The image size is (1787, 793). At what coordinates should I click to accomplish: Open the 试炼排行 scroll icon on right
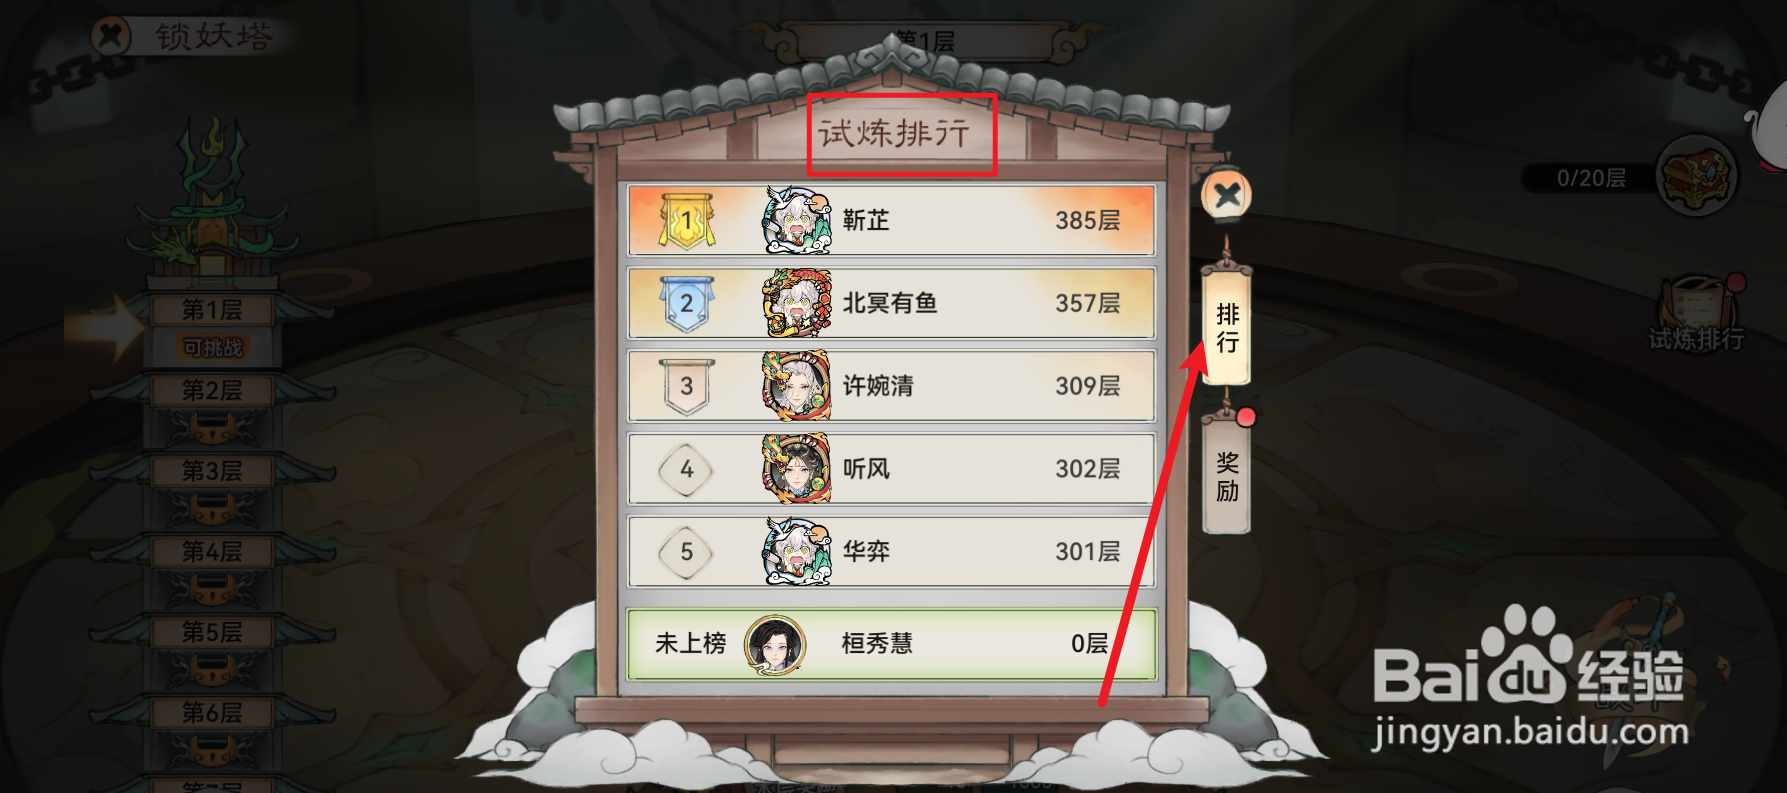click(x=1697, y=312)
